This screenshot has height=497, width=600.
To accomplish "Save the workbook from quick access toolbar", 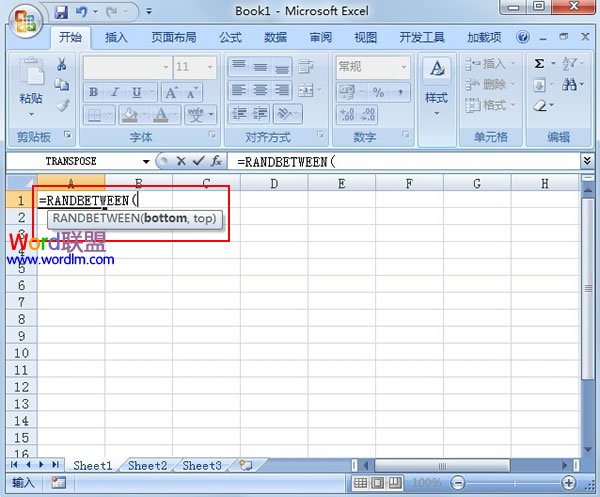I will tap(61, 13).
